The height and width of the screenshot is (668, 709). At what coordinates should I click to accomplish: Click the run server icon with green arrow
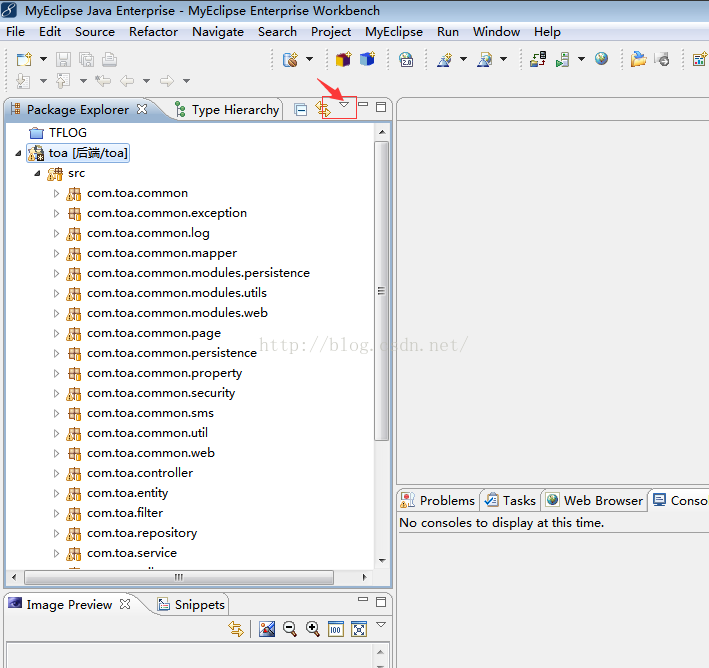click(562, 60)
